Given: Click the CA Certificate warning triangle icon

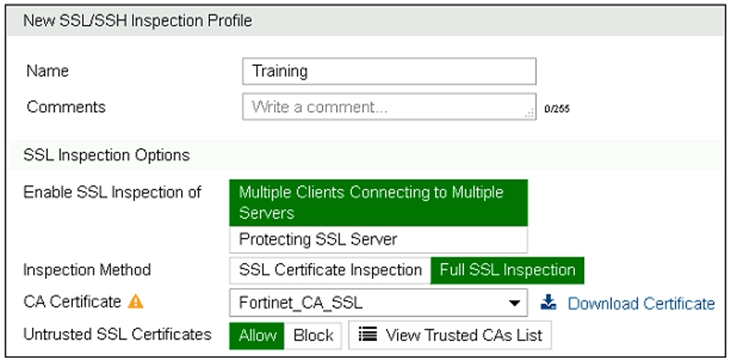Looking at the screenshot, I should (x=136, y=302).
